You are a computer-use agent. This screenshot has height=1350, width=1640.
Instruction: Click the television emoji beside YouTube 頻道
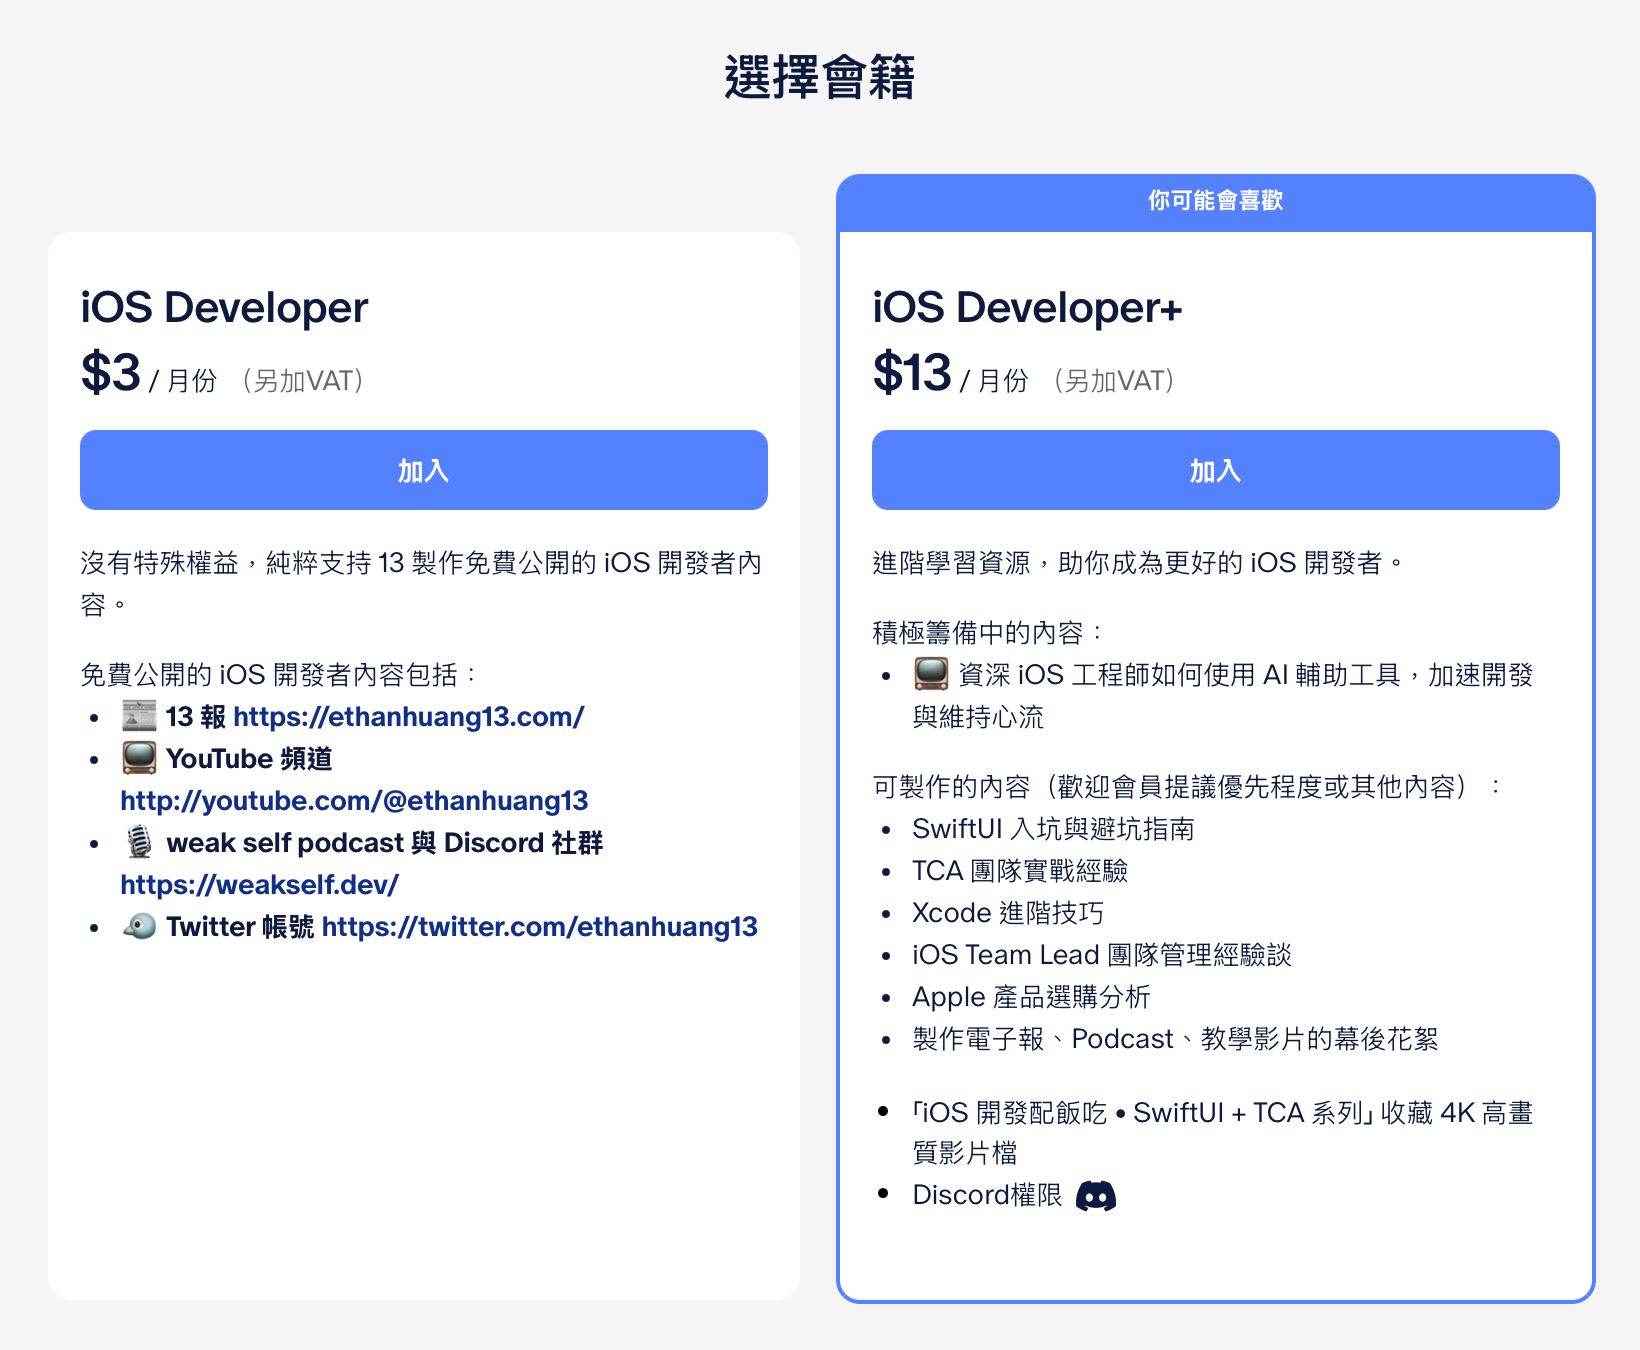(x=139, y=758)
